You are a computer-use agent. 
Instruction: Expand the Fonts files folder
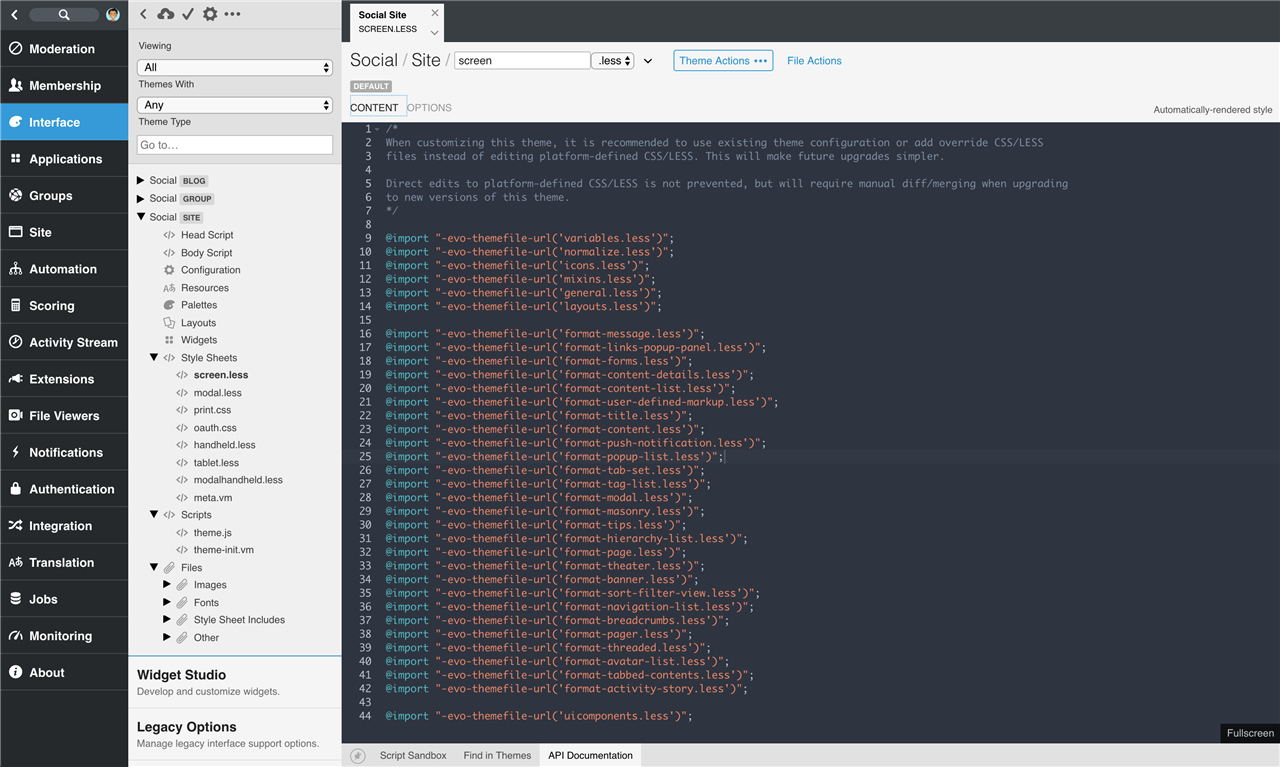click(x=167, y=602)
